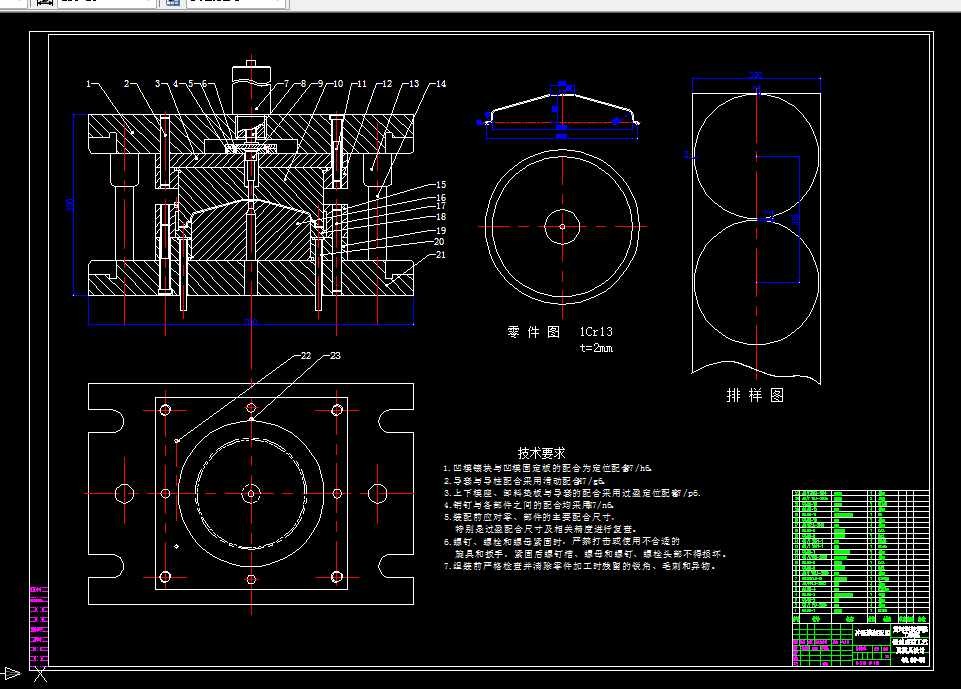Select part balloon number '13'
Image resolution: width=961 pixels, height=689 pixels.
pyautogui.click(x=414, y=83)
